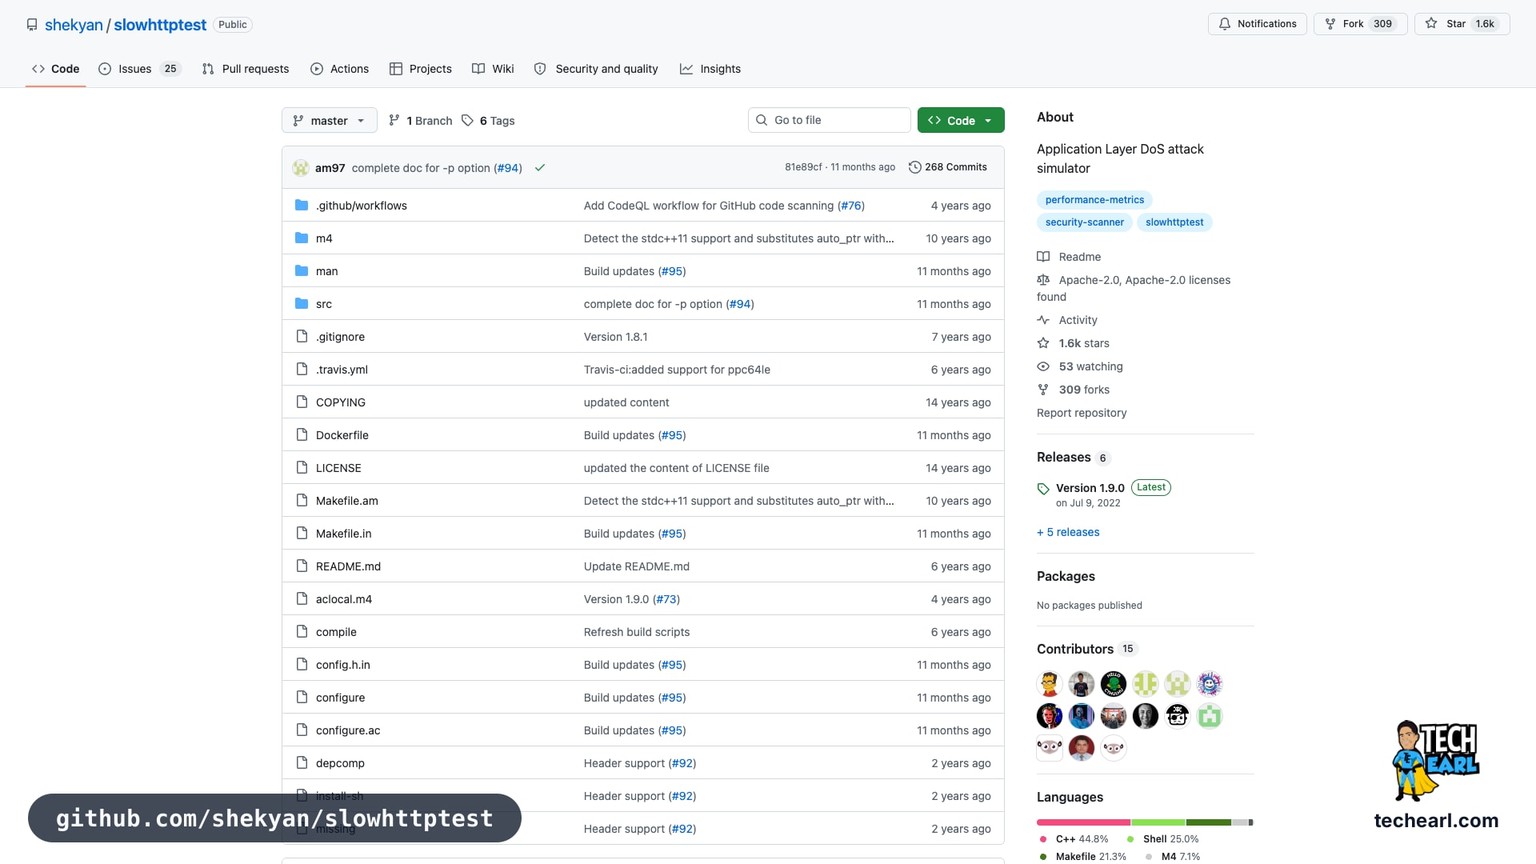Open 268 Commits history
Image resolution: width=1536 pixels, height=864 pixels.
coord(947,167)
